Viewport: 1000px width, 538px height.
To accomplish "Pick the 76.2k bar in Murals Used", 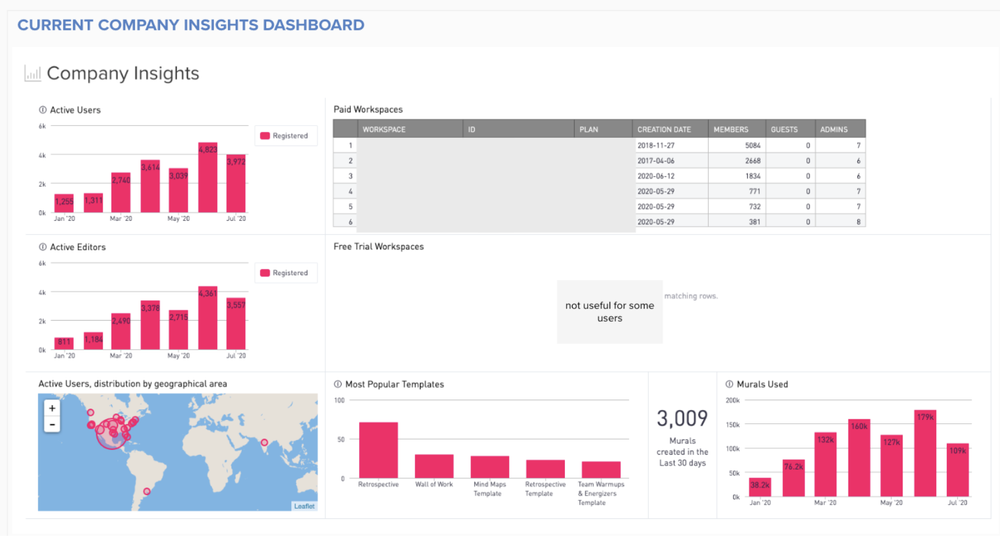I will [x=793, y=478].
